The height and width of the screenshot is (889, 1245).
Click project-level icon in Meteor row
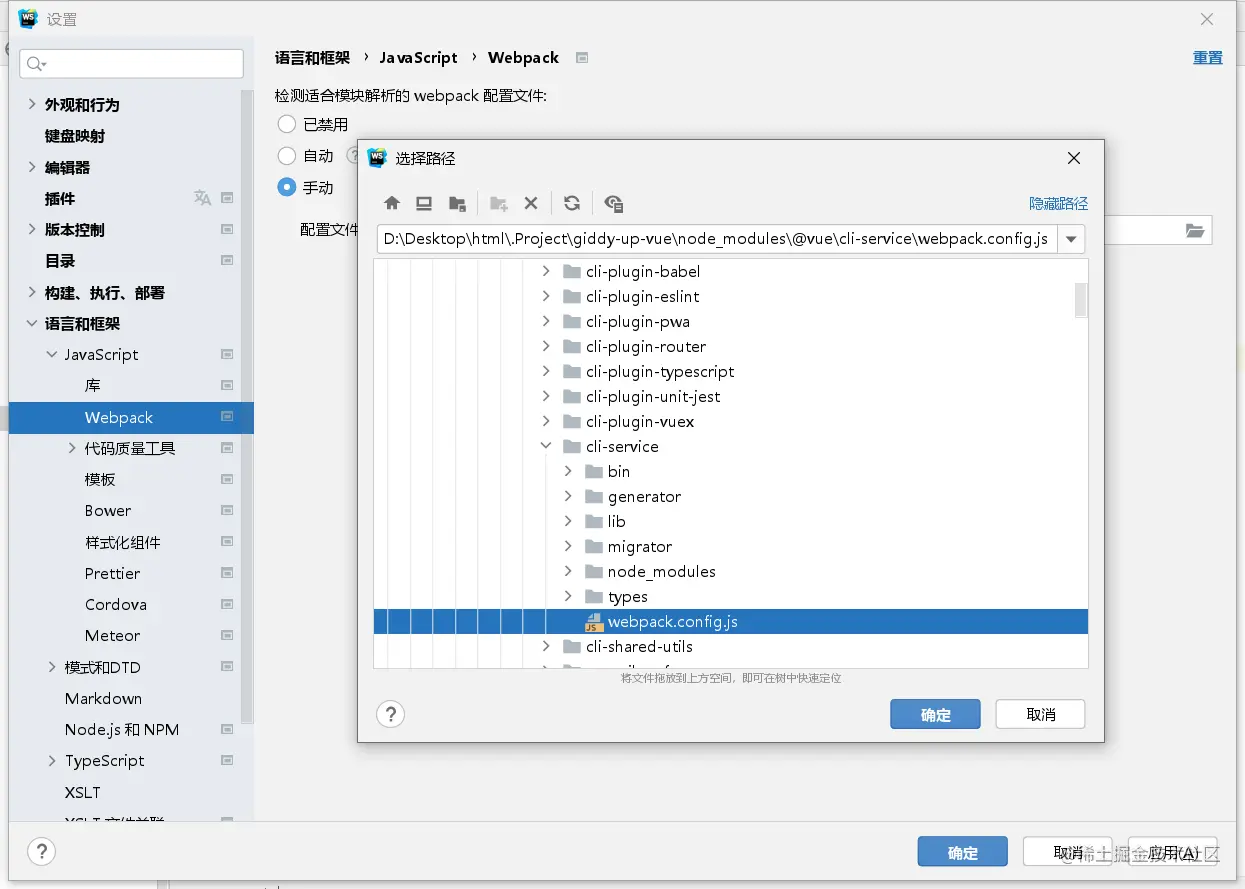[x=227, y=636]
